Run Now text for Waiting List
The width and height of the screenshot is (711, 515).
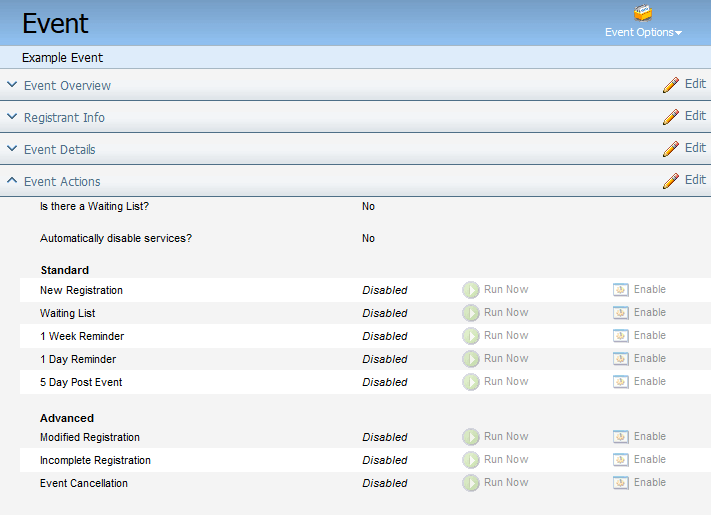(x=506, y=312)
